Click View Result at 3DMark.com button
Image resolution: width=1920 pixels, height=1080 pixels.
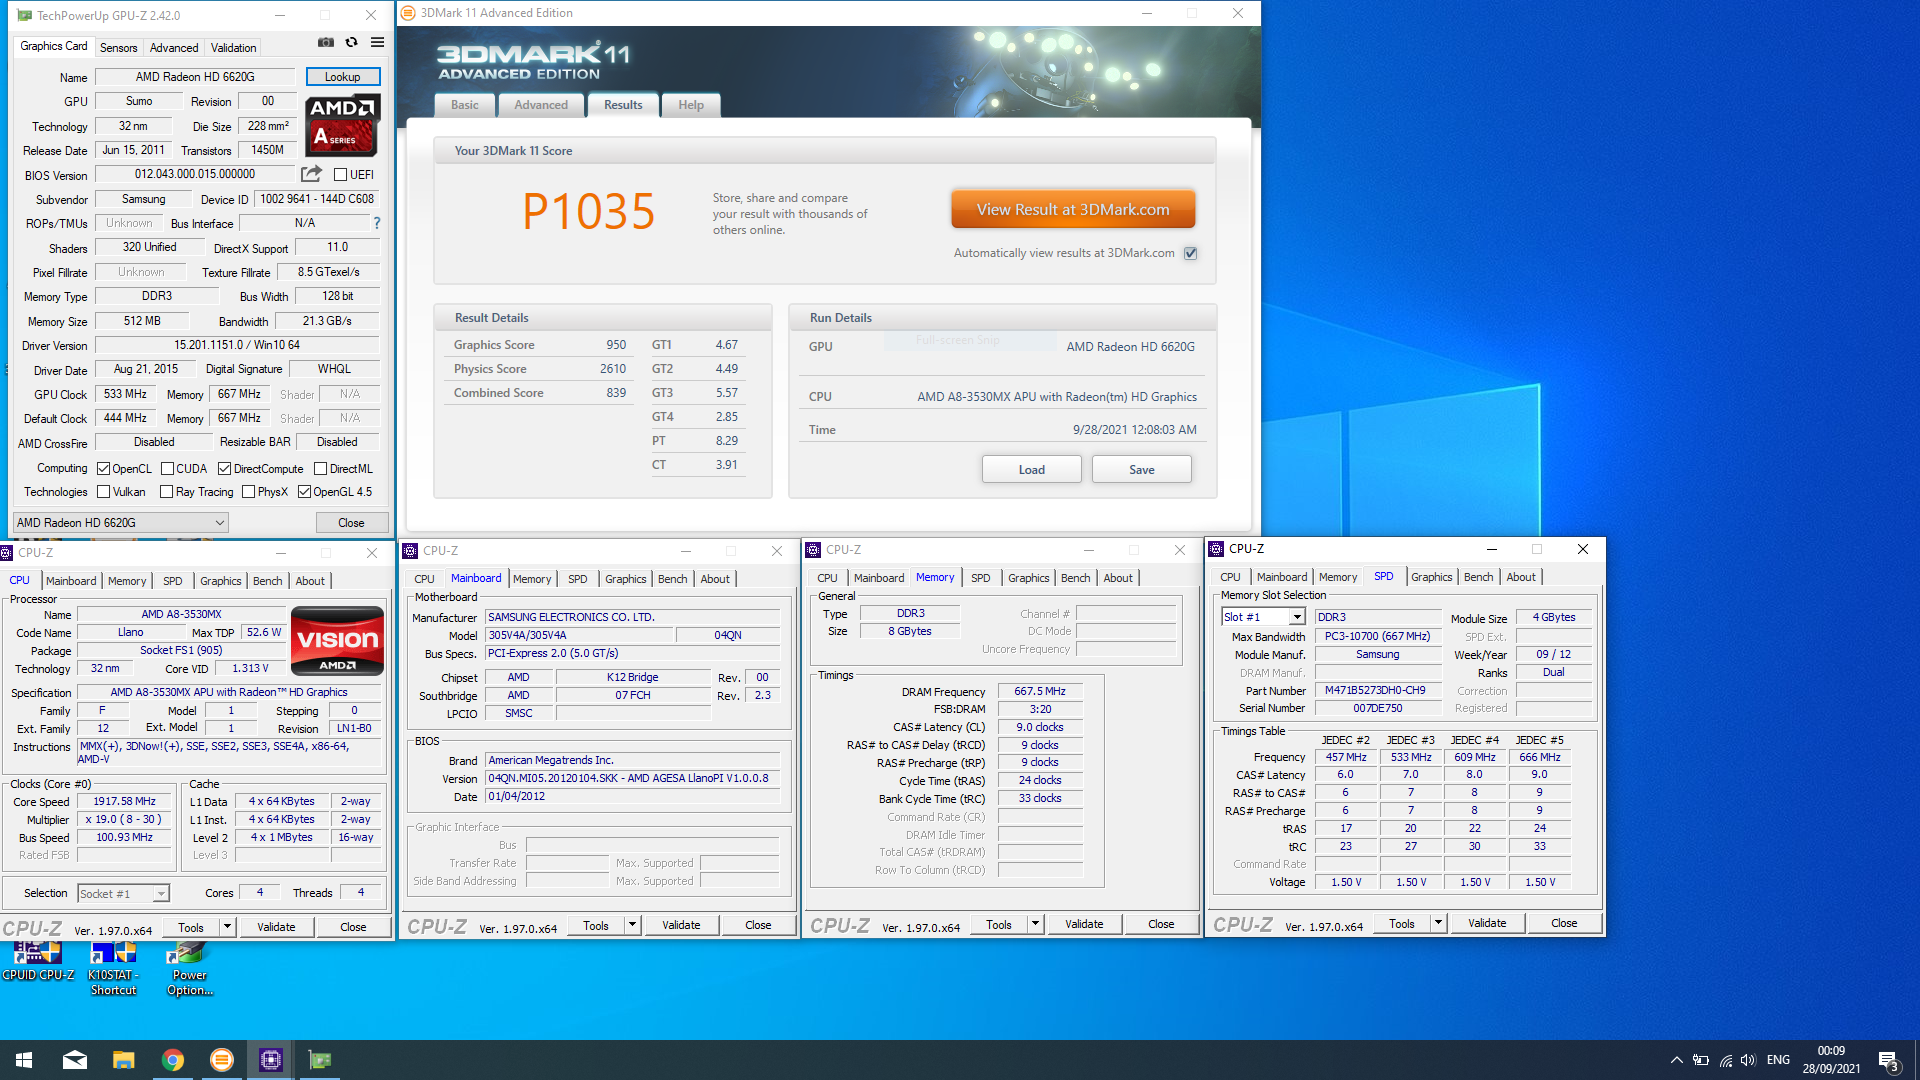(1073, 210)
